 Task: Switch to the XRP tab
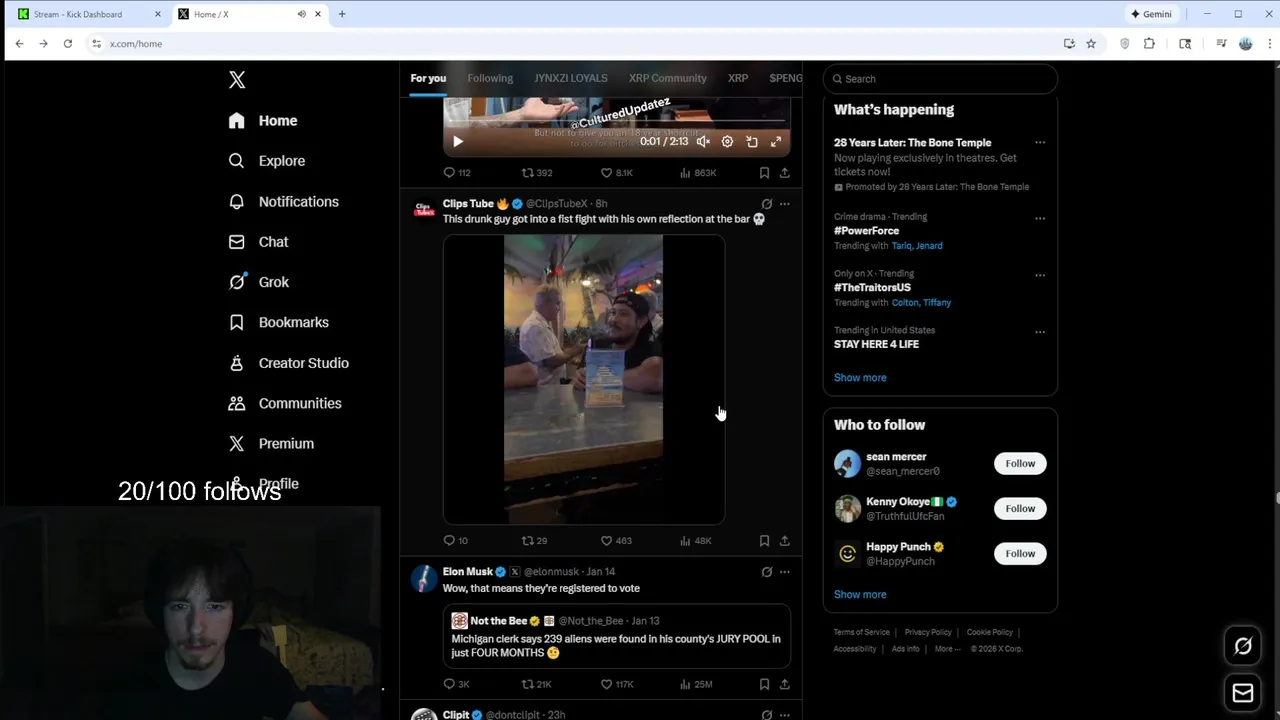pos(738,78)
